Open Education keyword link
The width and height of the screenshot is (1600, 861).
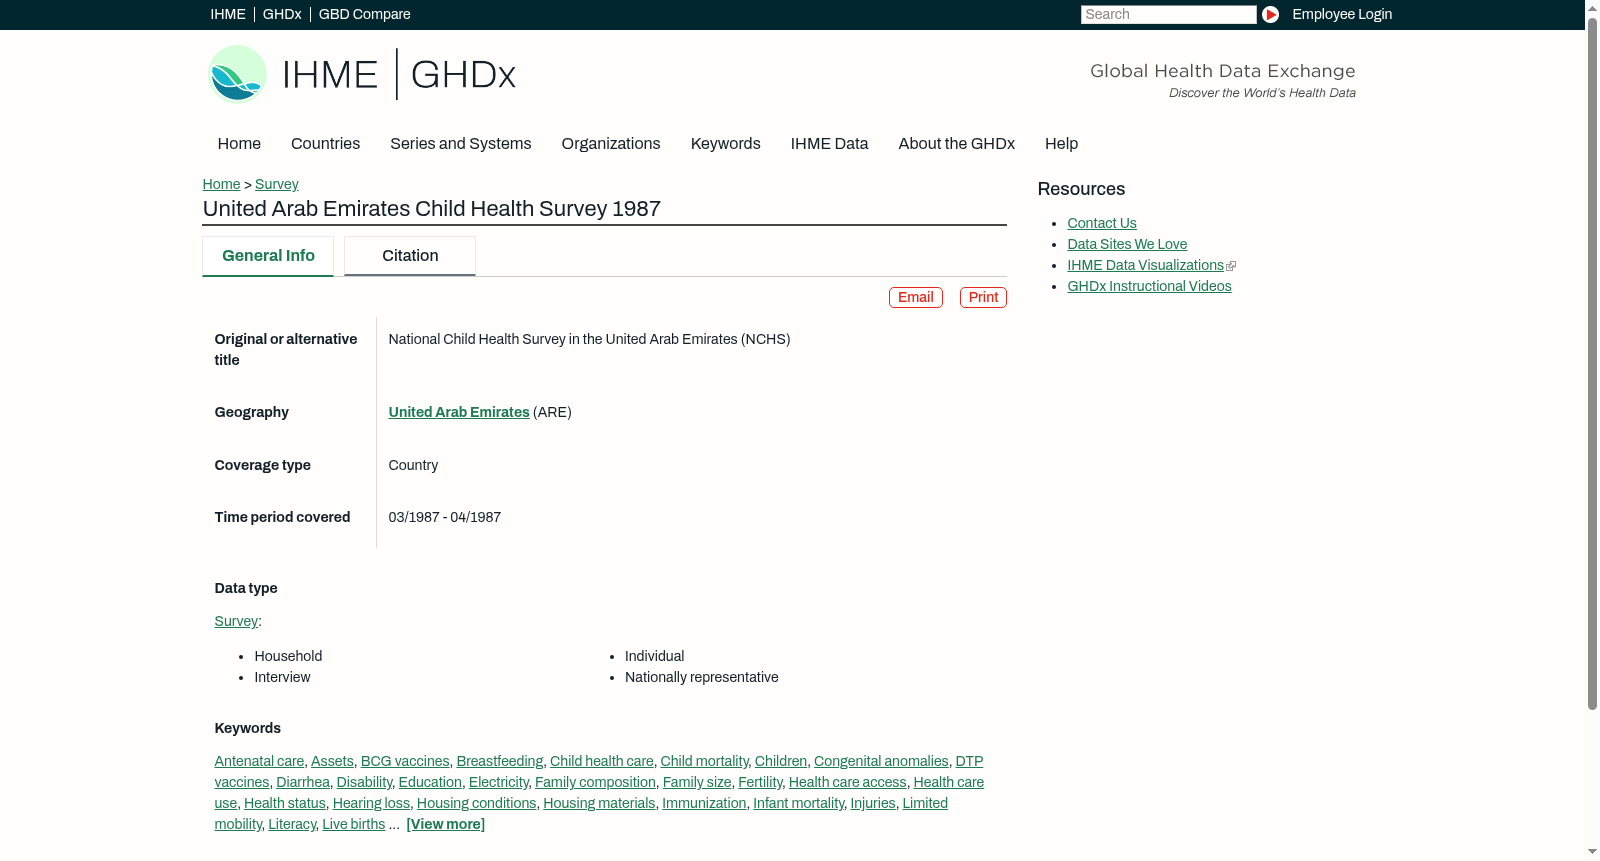pos(430,782)
